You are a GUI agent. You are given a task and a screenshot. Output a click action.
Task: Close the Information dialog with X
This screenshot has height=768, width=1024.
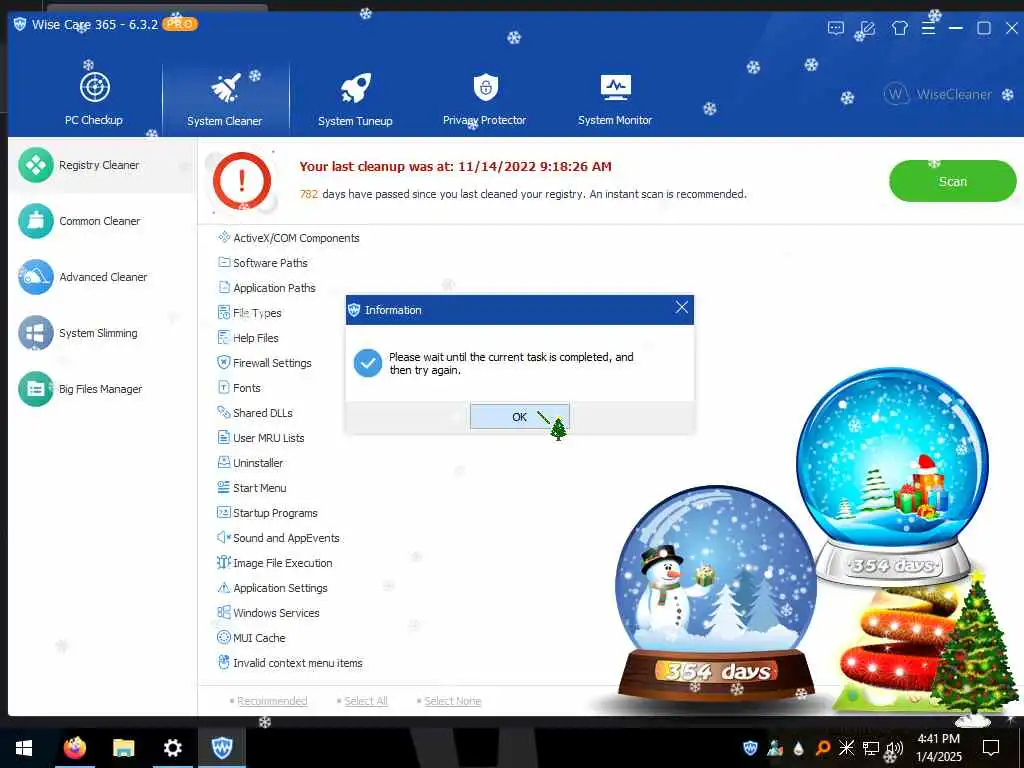pos(681,307)
